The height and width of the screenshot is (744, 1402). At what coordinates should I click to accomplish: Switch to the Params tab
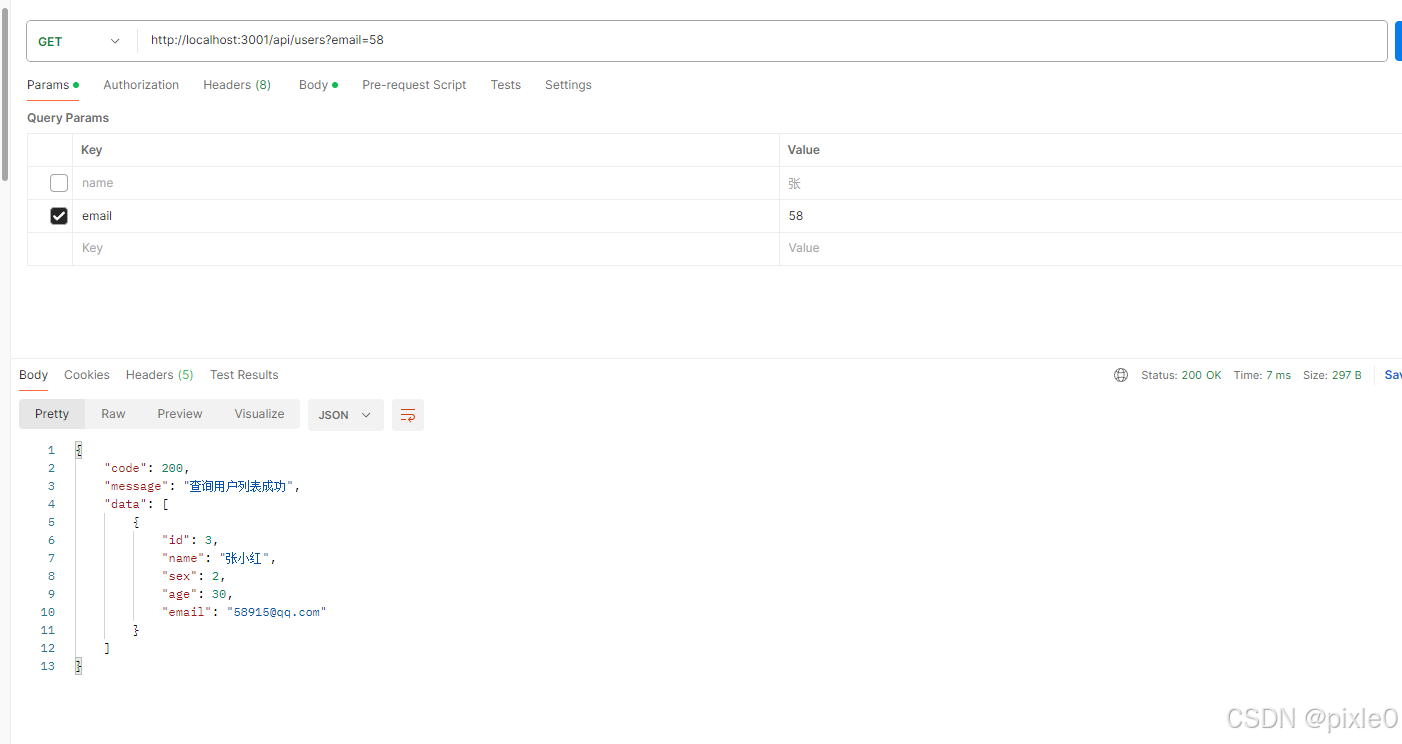pyautogui.click(x=53, y=85)
